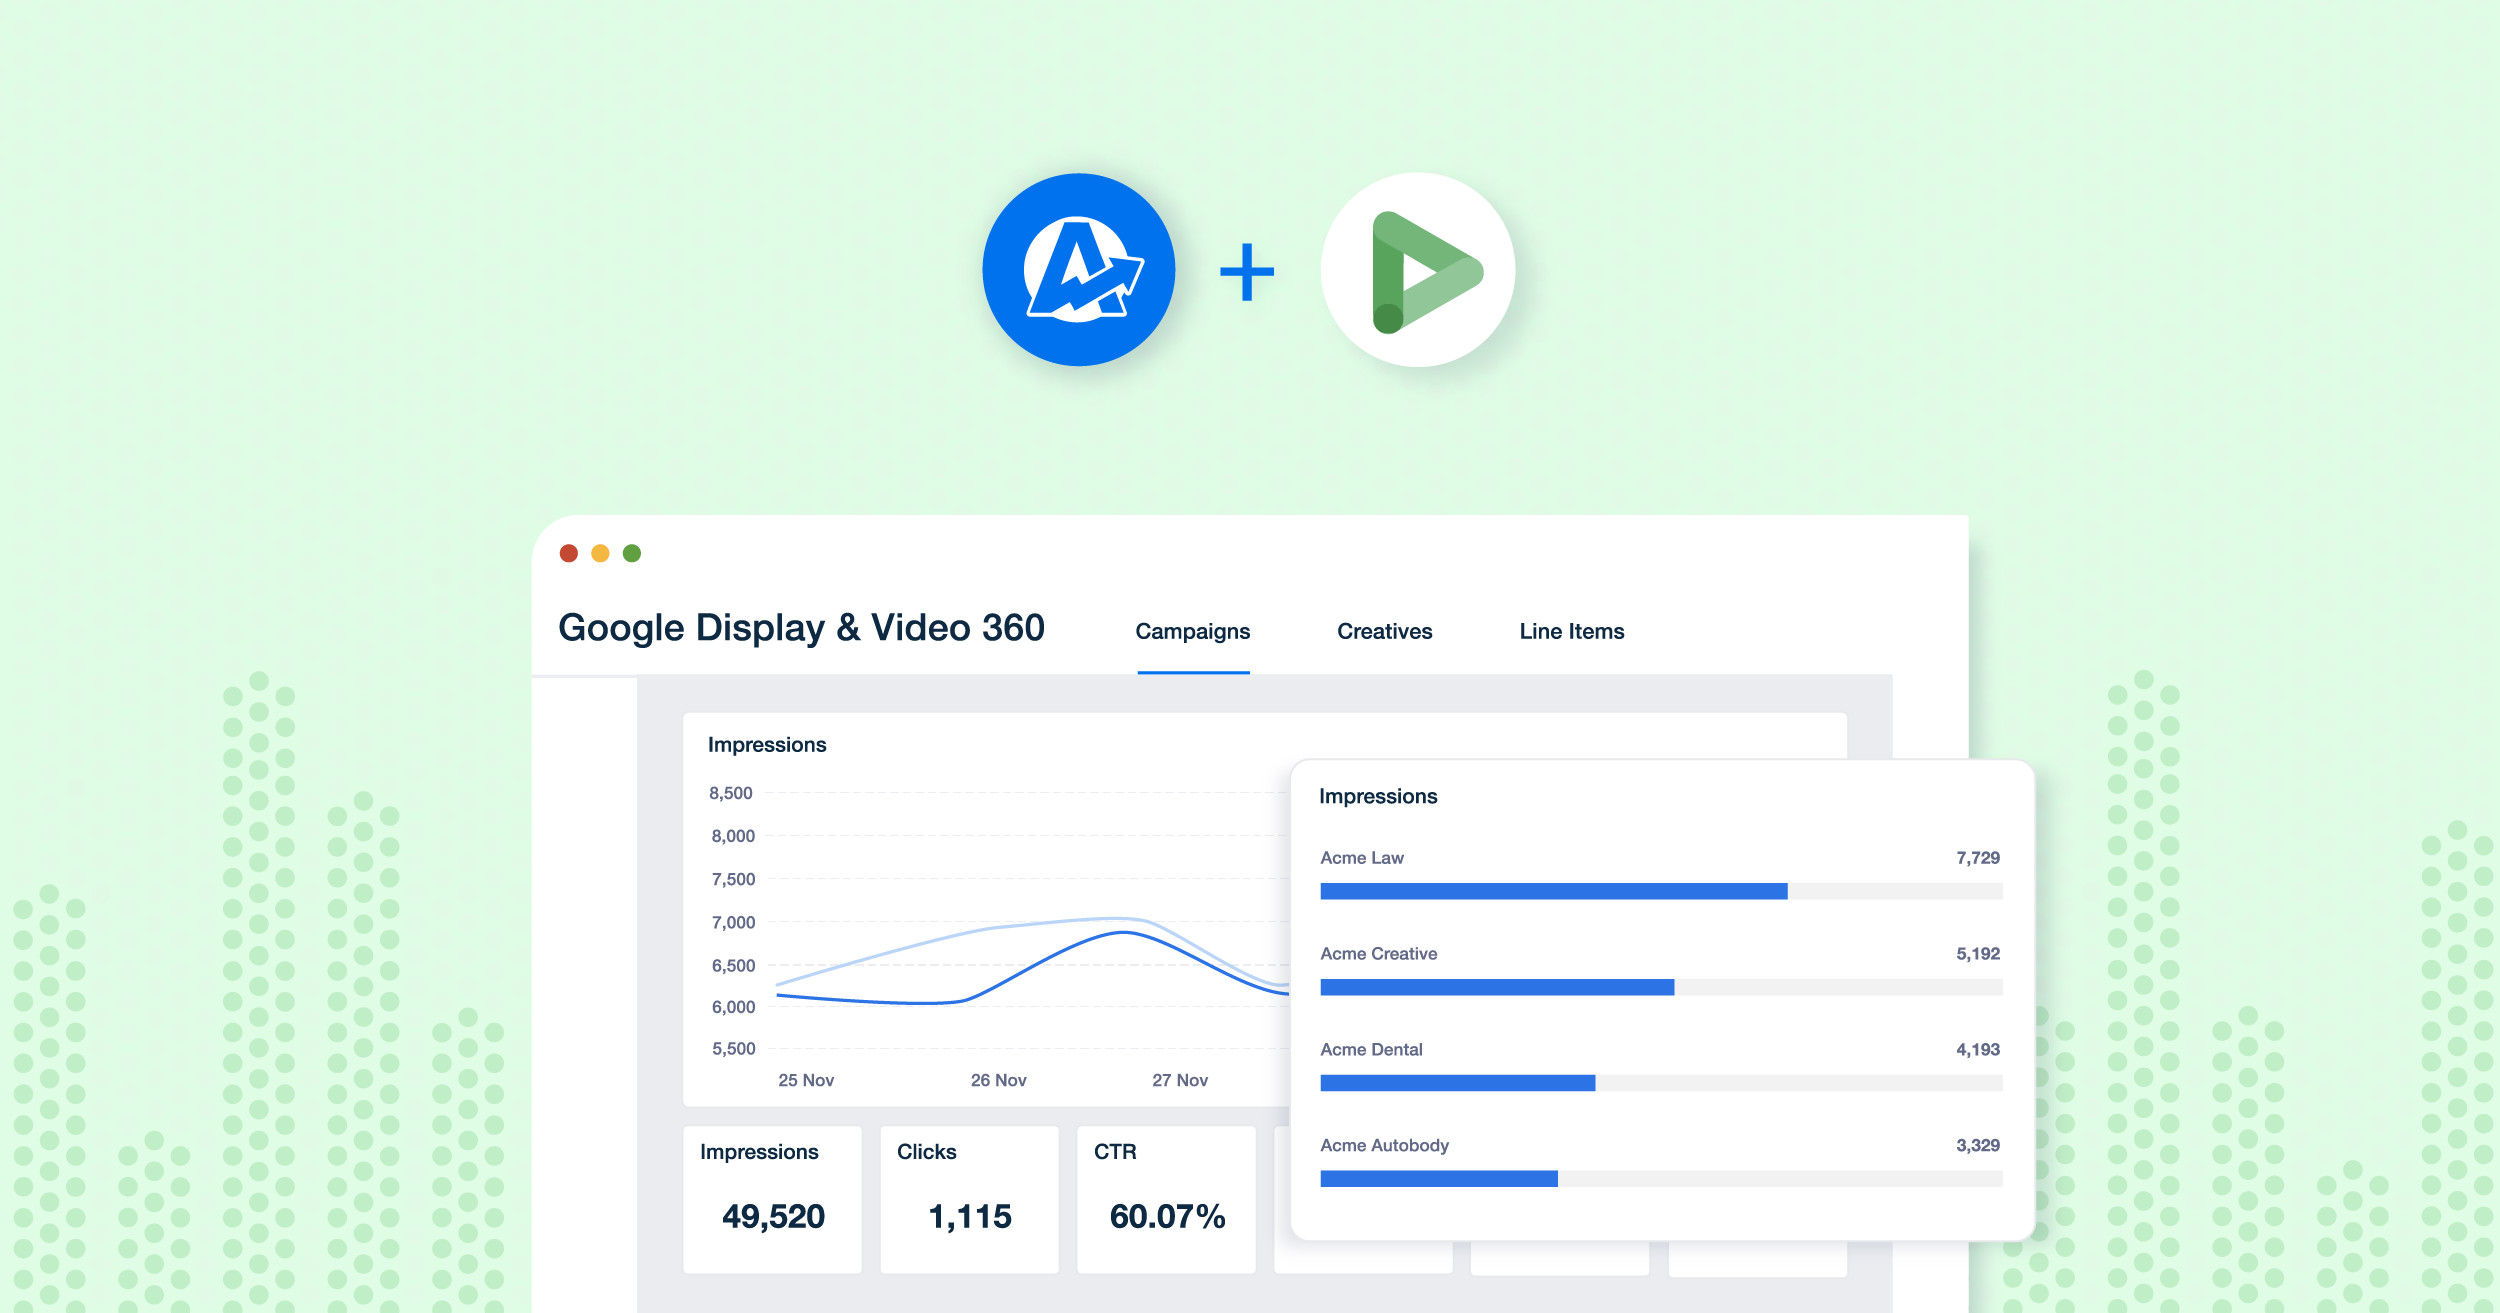
Task: Select the 7,500 y-axis label
Action: (733, 879)
